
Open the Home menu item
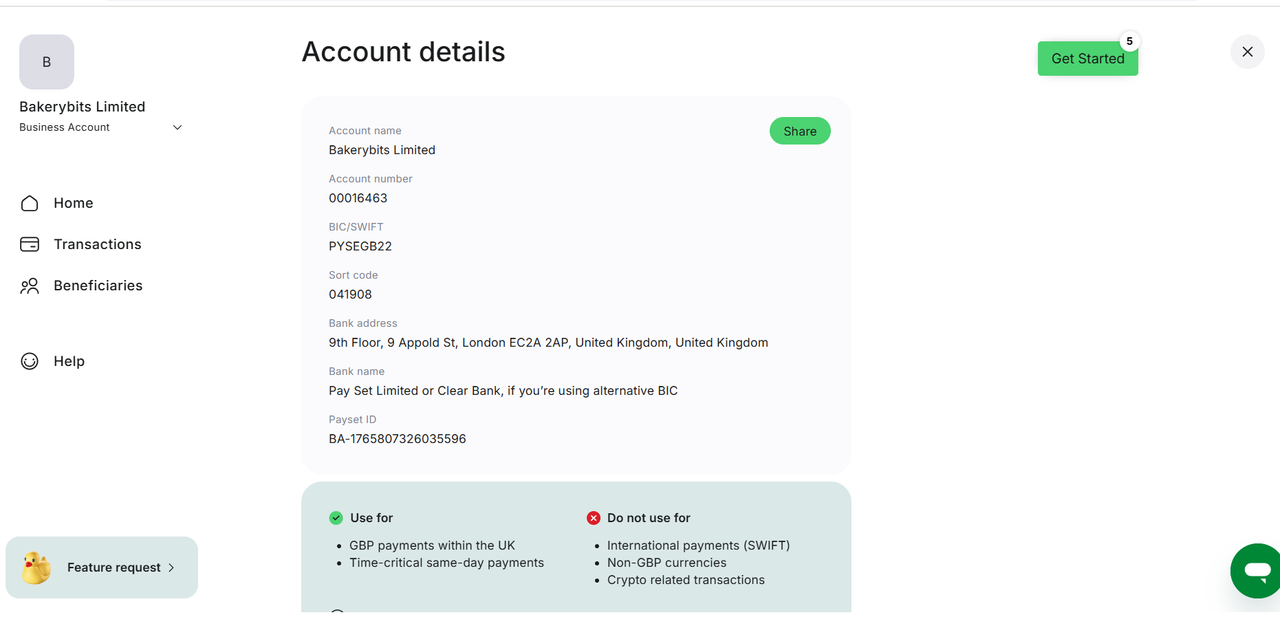(x=73, y=203)
